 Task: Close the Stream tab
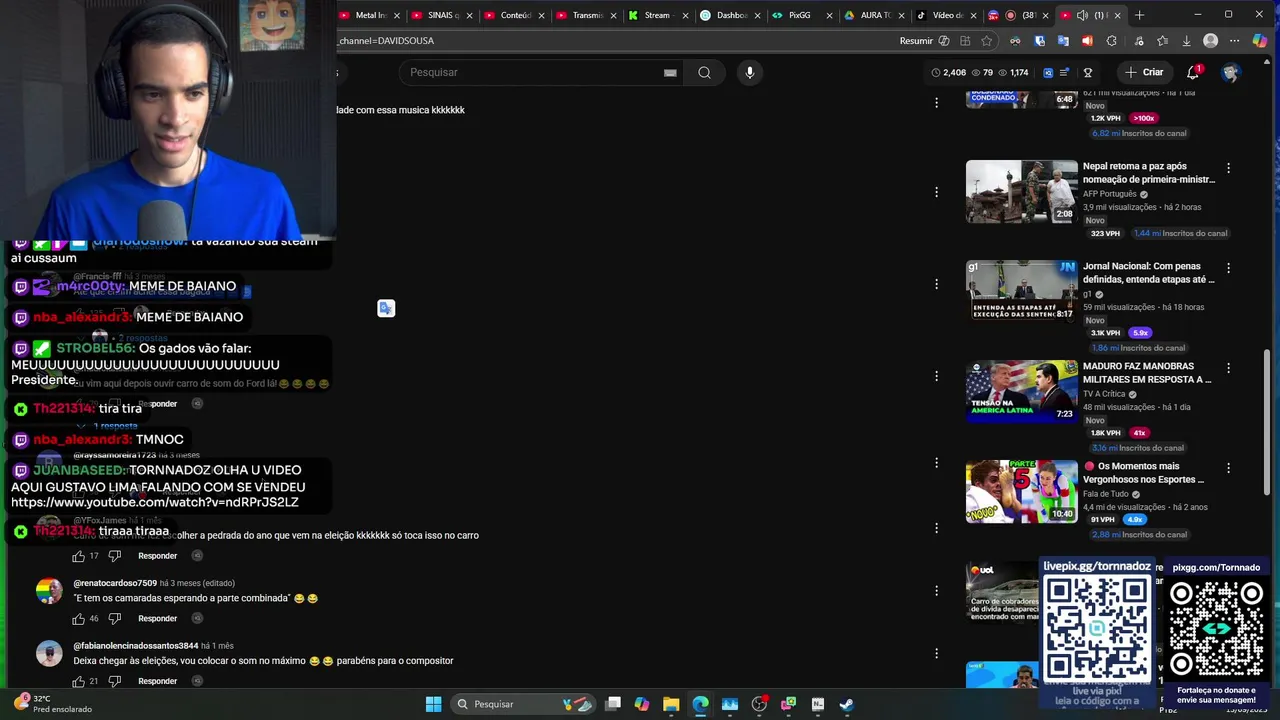pyautogui.click(x=686, y=15)
